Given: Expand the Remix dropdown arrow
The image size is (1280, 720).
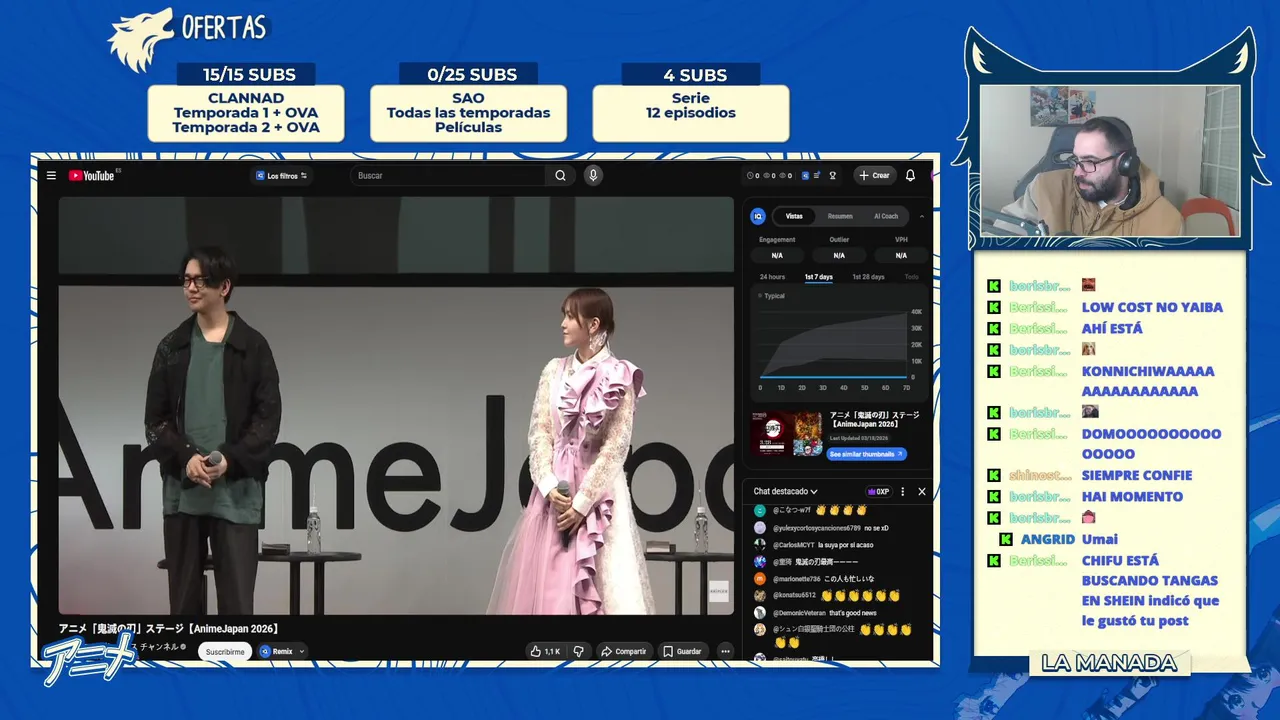Looking at the screenshot, I should (302, 651).
